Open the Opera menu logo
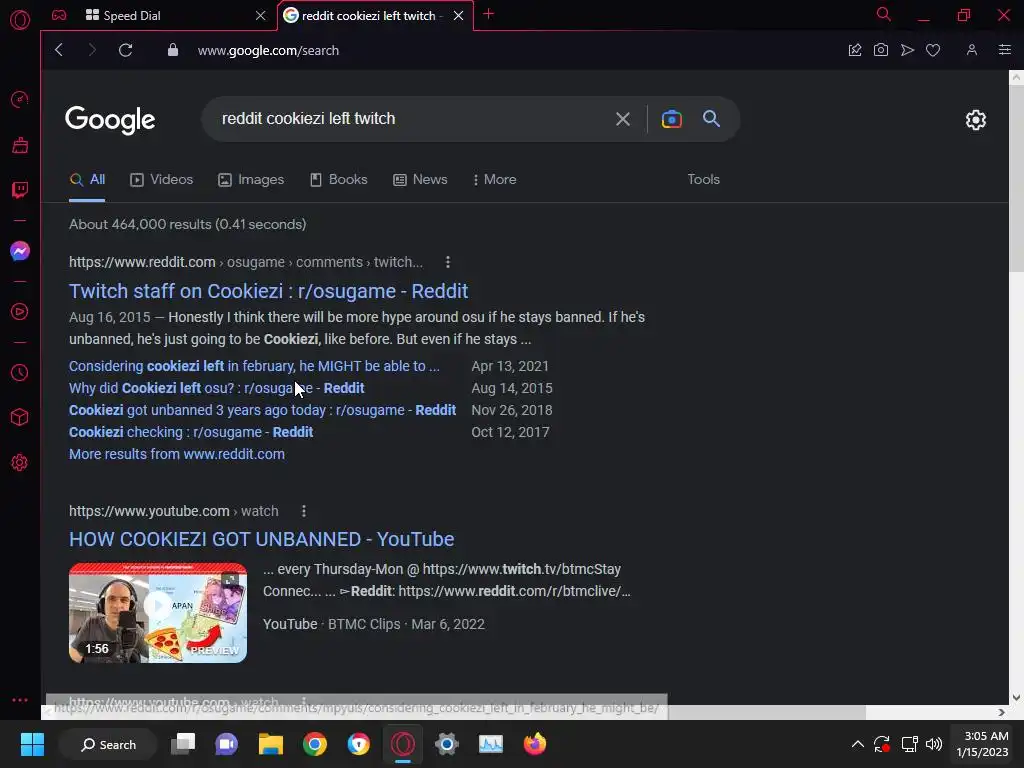 tap(20, 19)
